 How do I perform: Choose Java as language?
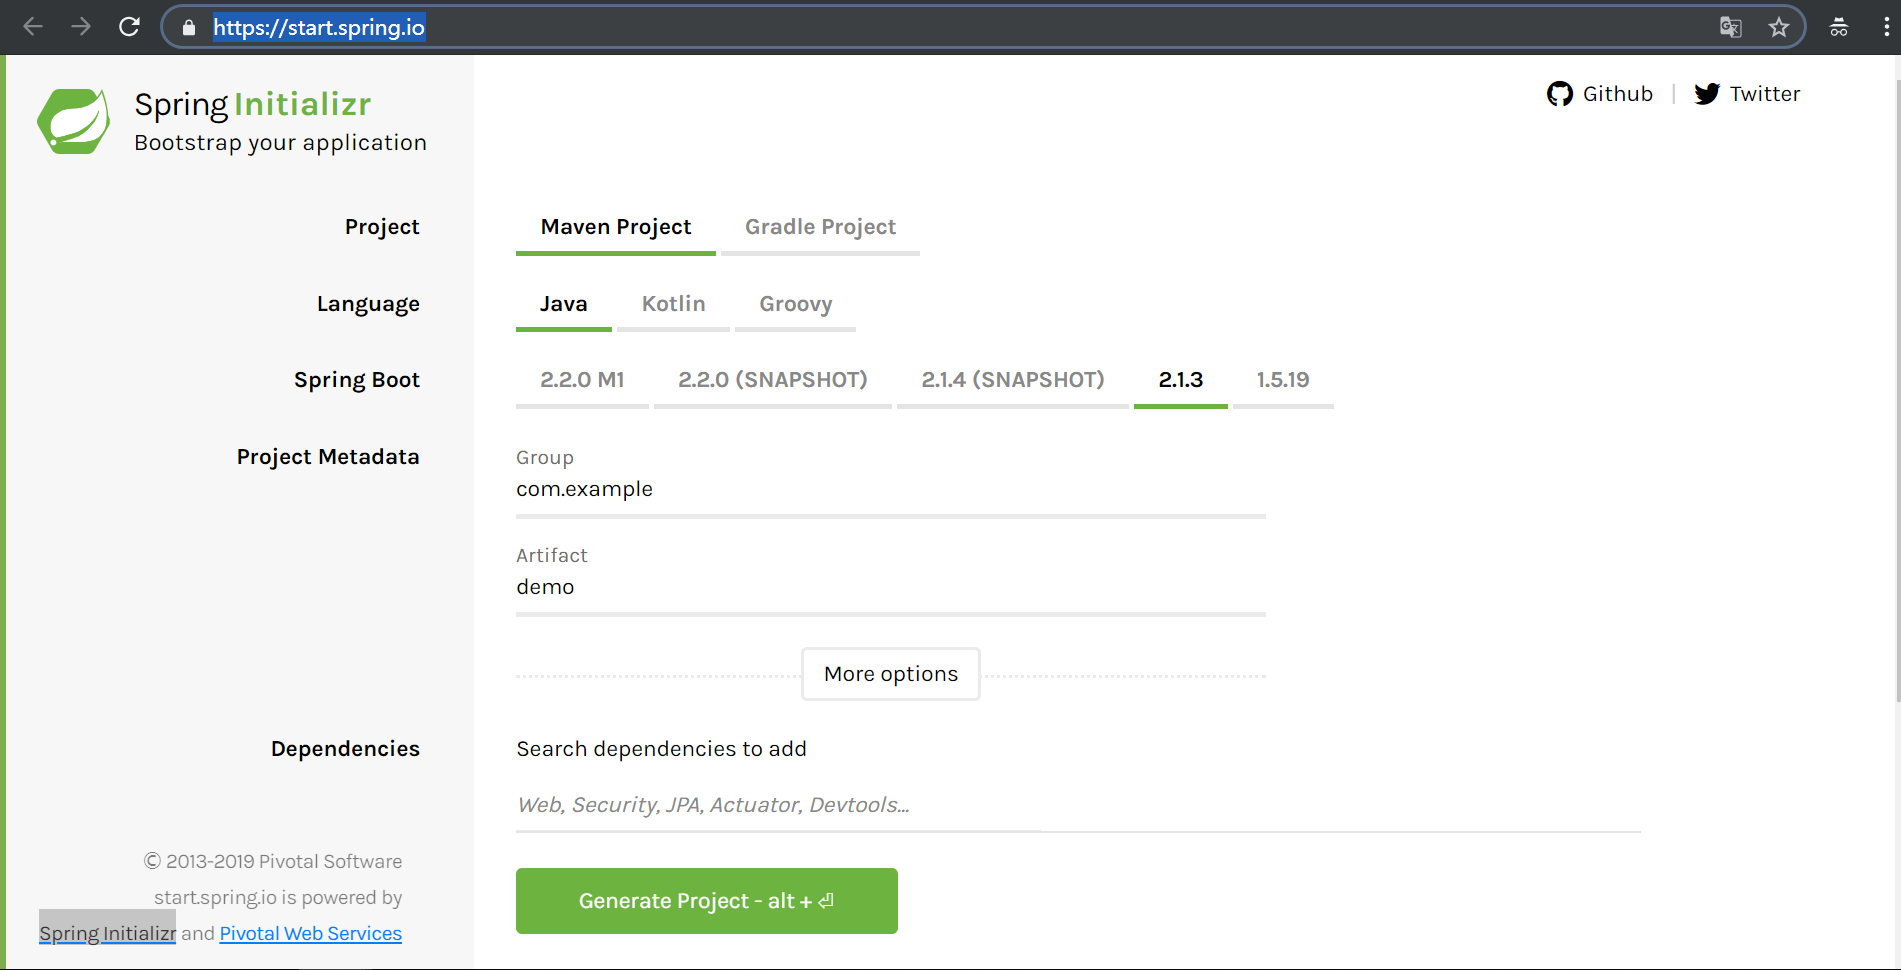click(x=564, y=305)
